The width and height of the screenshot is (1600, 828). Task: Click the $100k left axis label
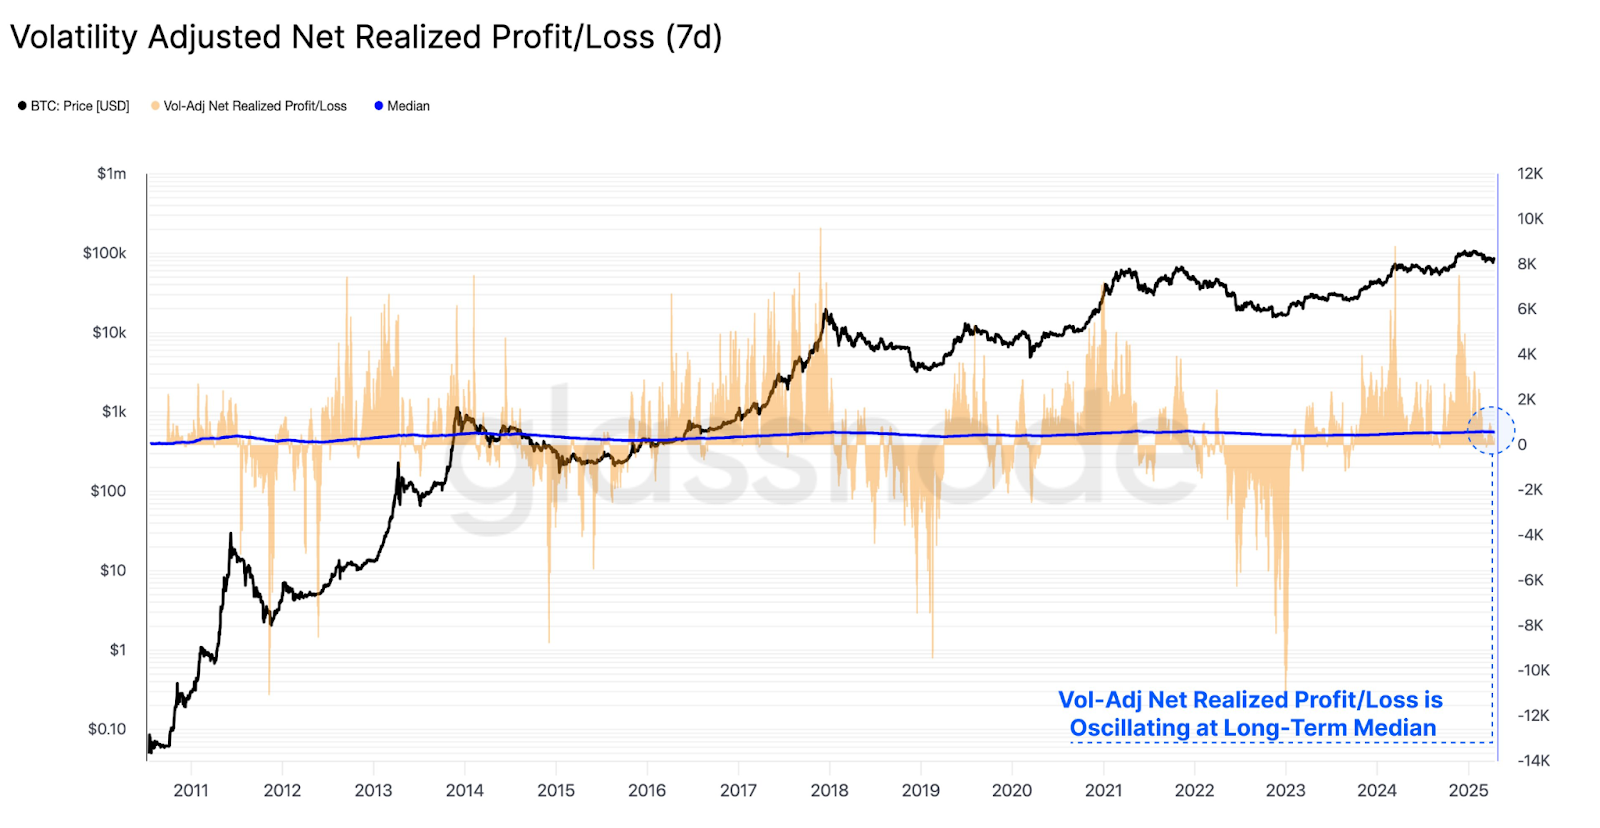(105, 253)
